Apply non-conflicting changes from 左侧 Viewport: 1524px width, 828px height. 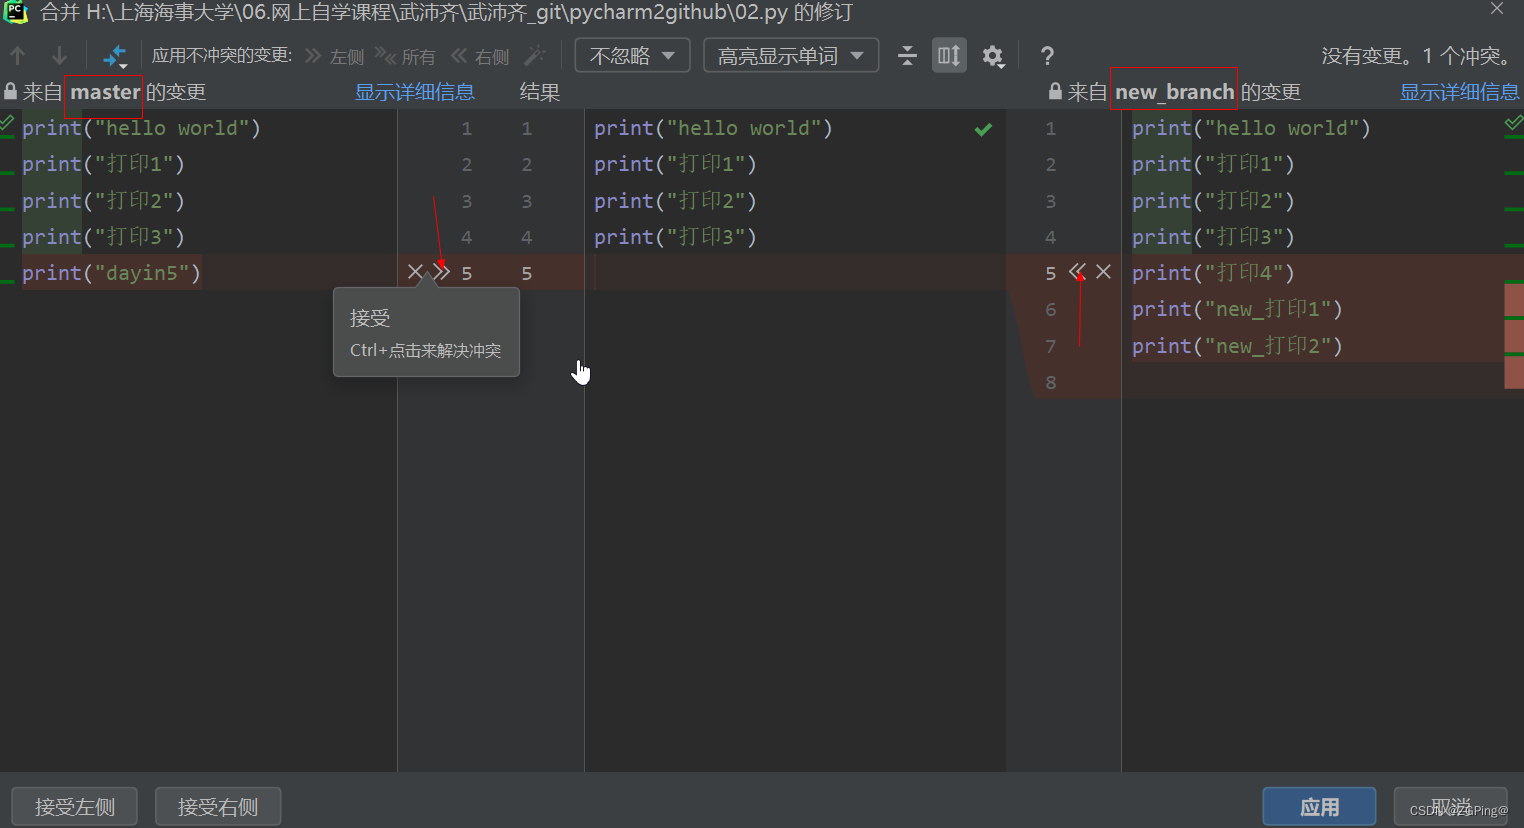click(335, 56)
